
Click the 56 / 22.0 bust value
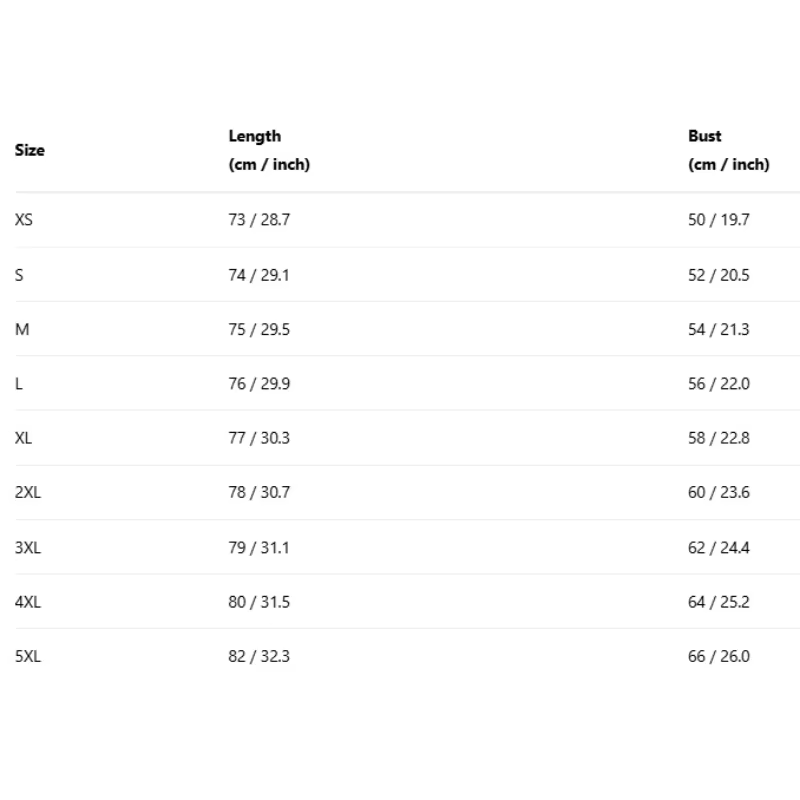[719, 384]
